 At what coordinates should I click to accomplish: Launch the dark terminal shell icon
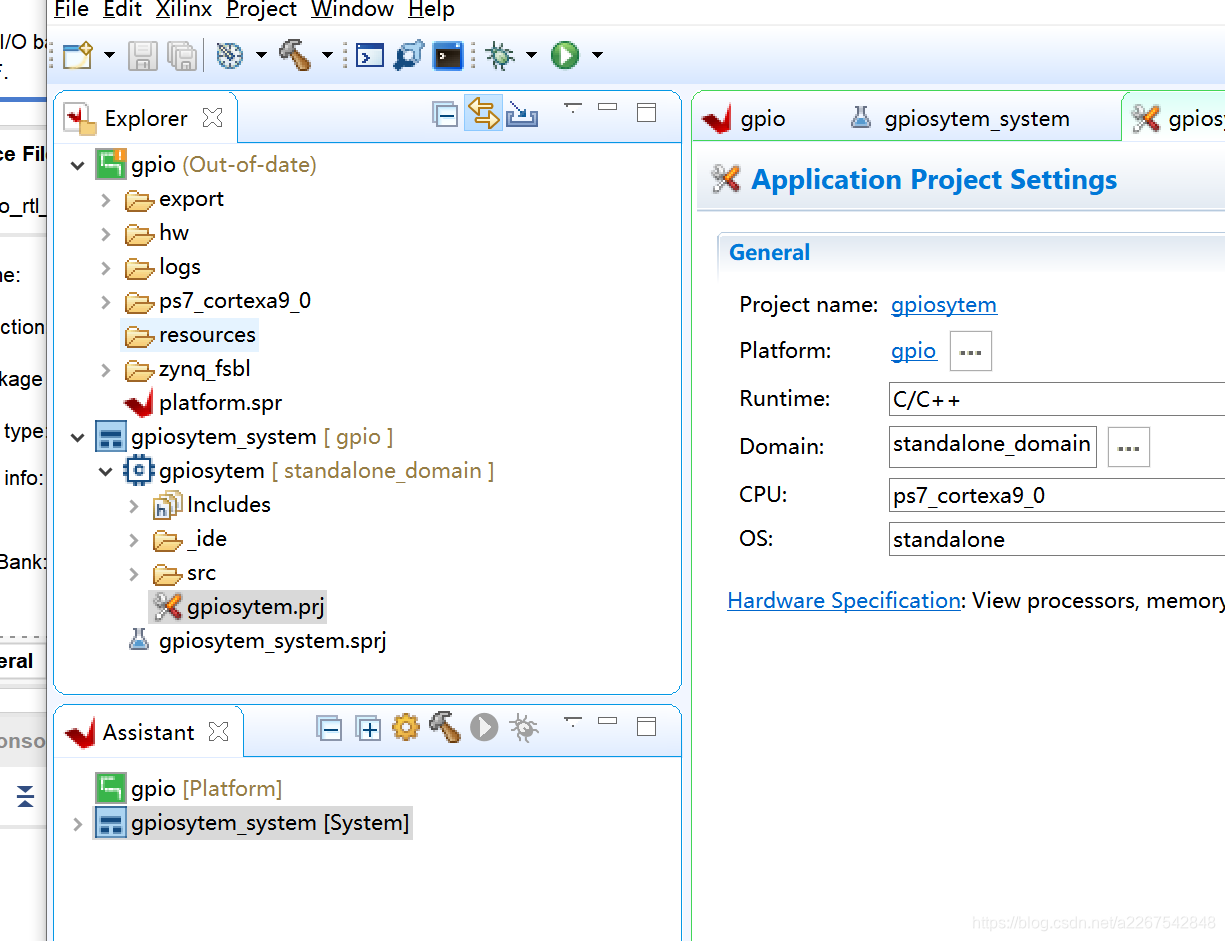point(448,55)
